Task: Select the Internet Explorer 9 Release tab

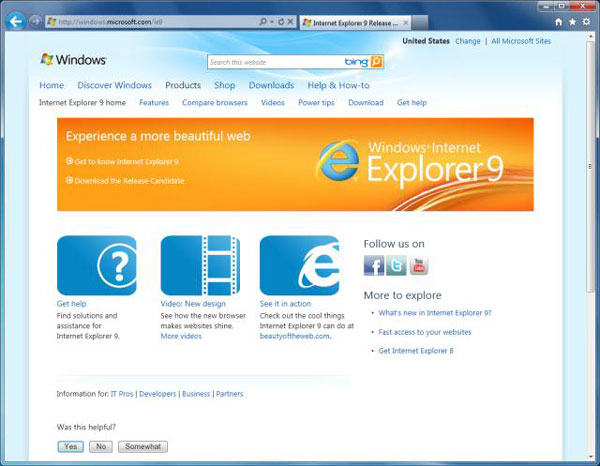Action: pyautogui.click(x=355, y=23)
